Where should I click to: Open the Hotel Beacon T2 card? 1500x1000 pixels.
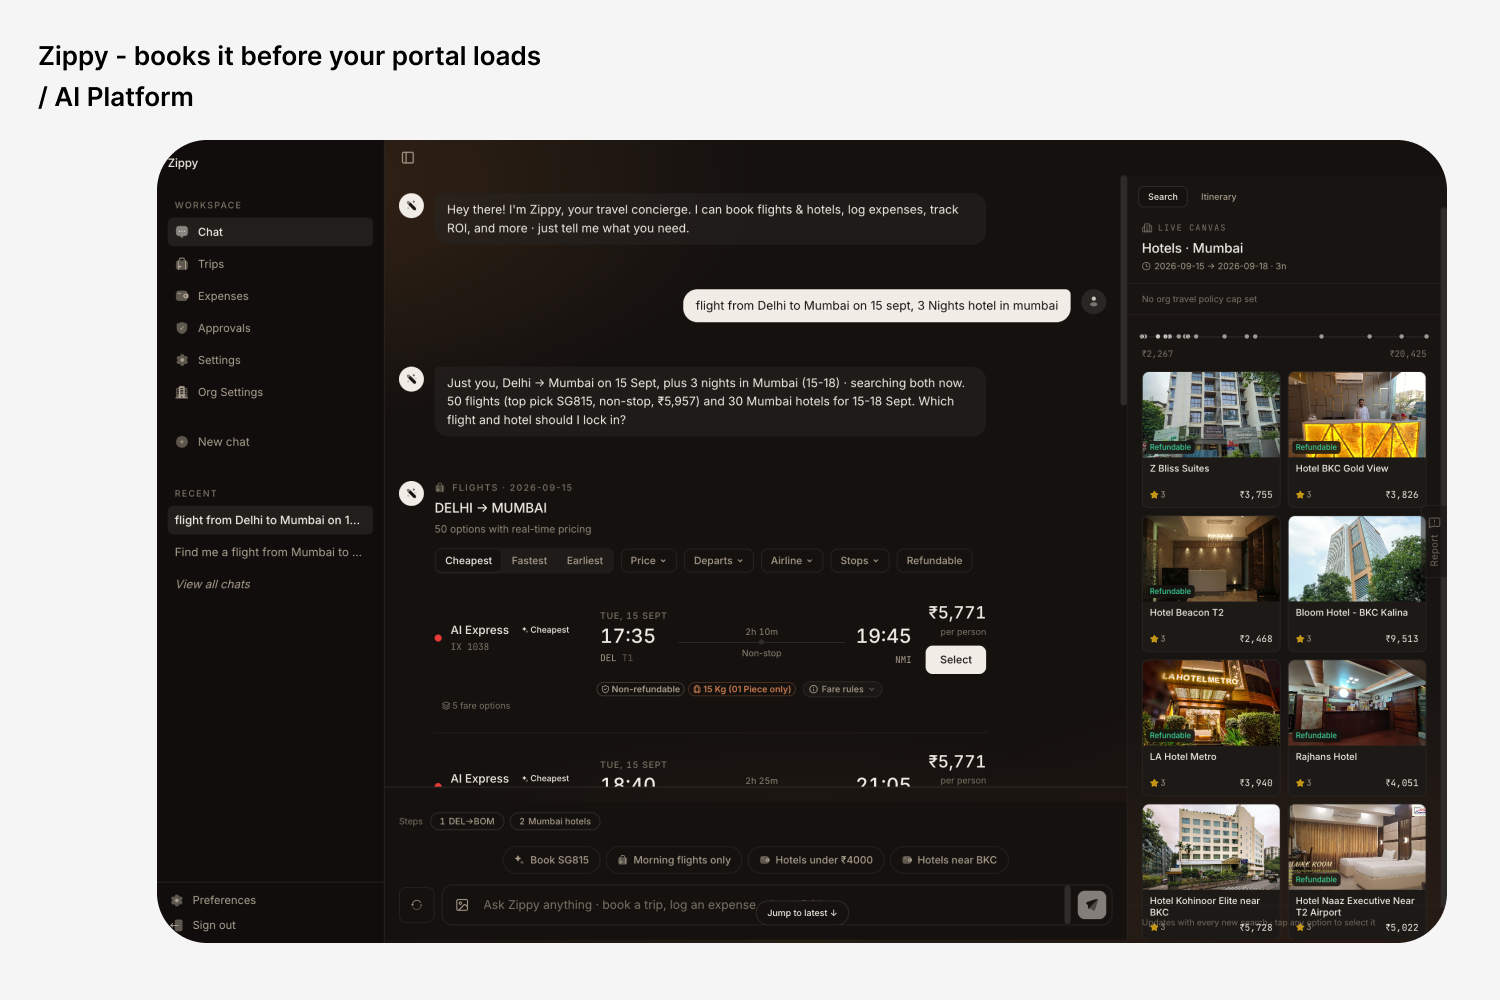[x=1211, y=583]
